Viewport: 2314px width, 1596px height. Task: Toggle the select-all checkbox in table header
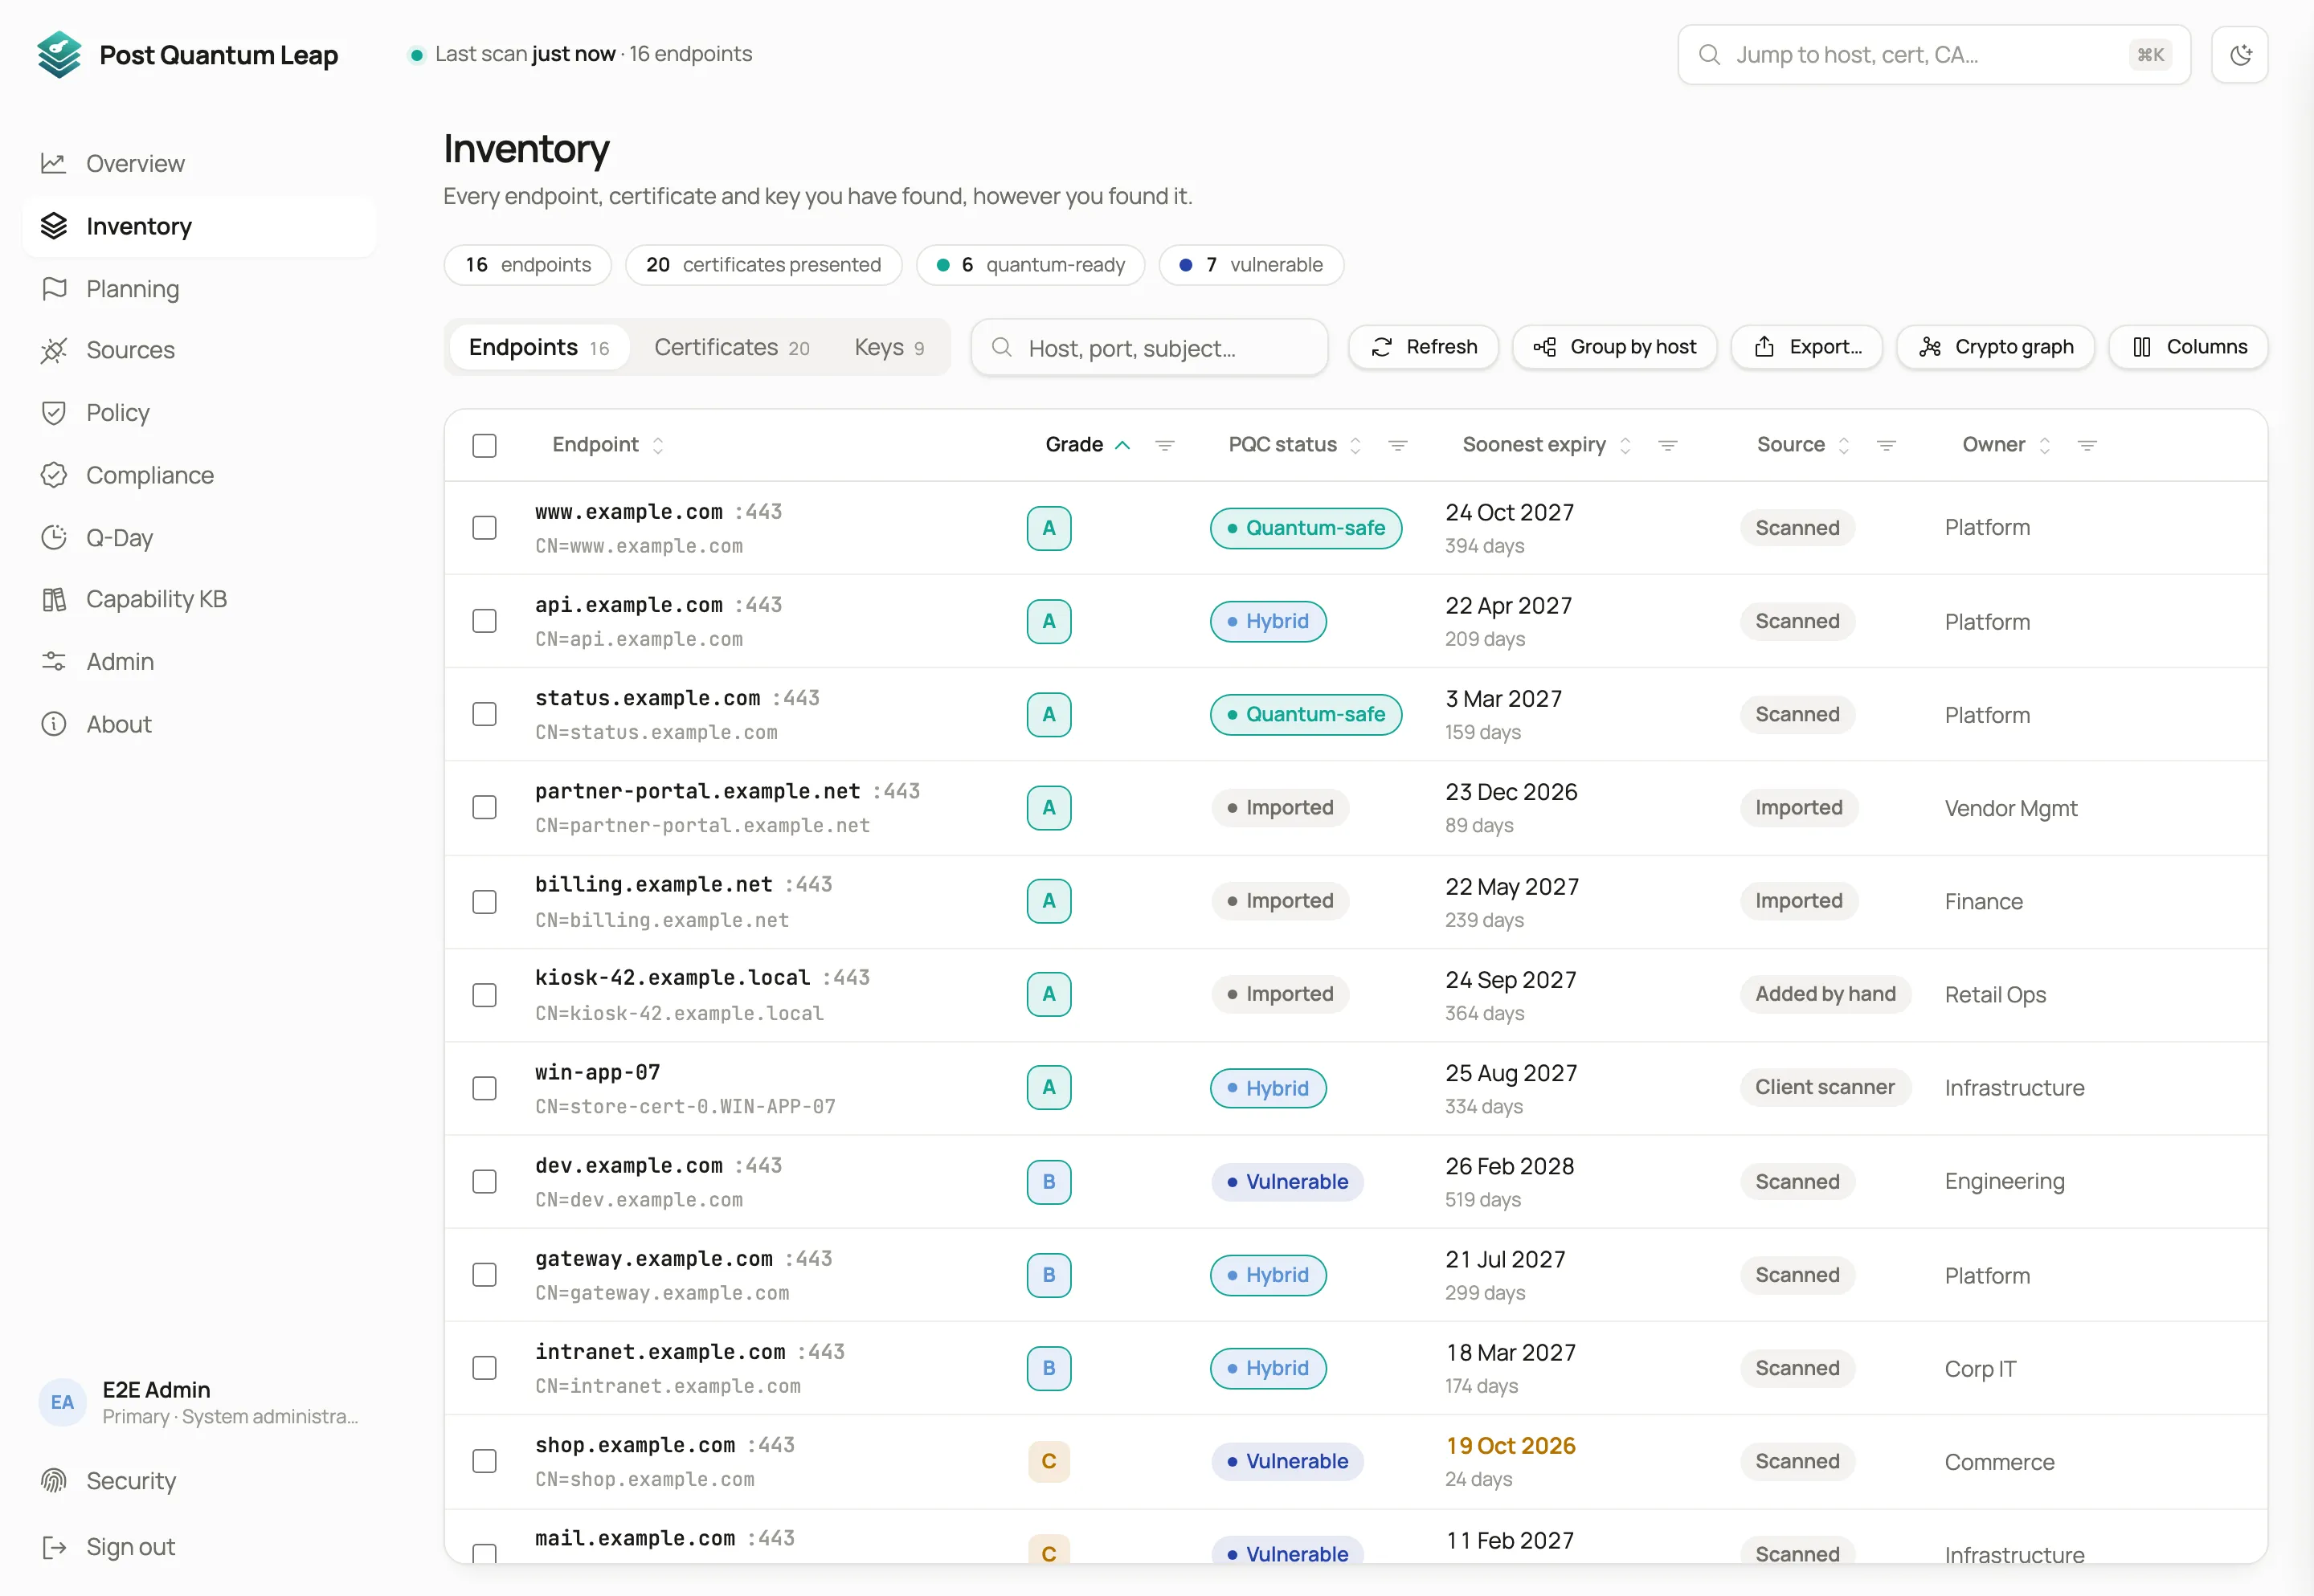[484, 445]
